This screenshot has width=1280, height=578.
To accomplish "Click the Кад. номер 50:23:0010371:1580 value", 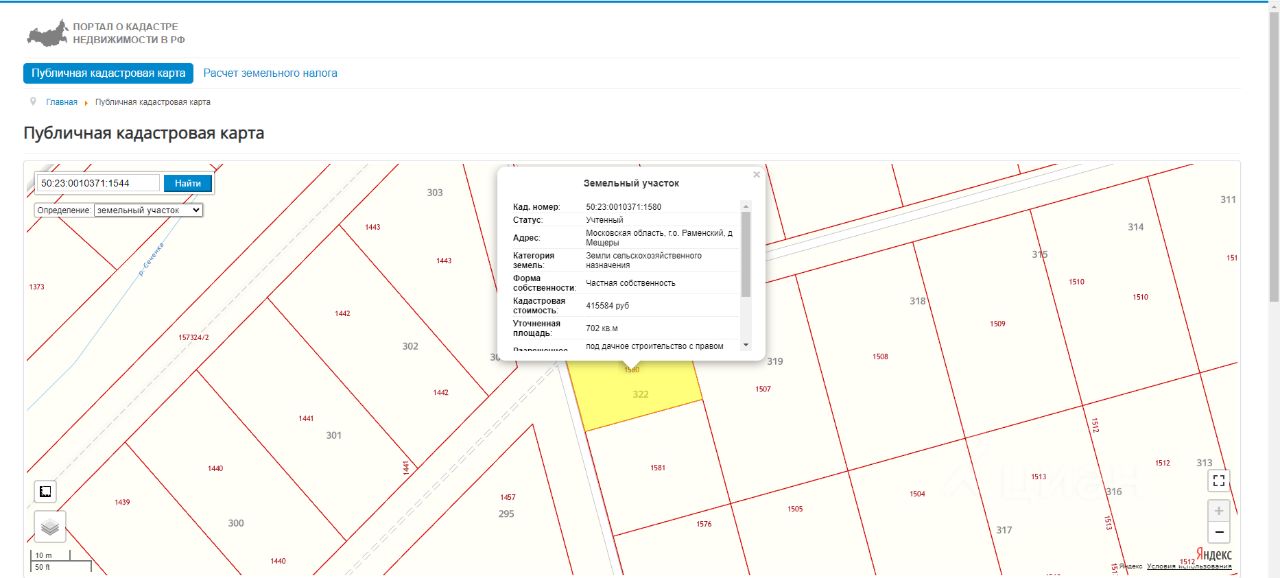I will click(x=624, y=207).
